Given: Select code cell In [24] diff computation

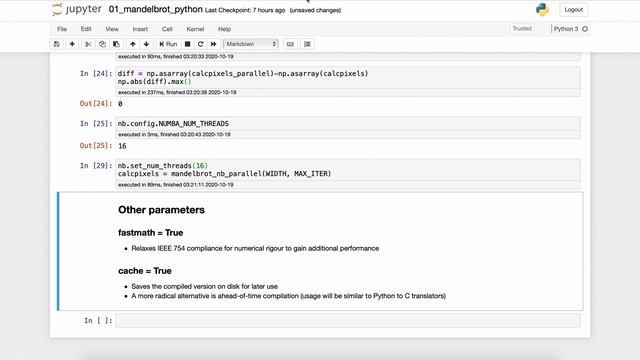Looking at the screenshot, I should (x=348, y=78).
